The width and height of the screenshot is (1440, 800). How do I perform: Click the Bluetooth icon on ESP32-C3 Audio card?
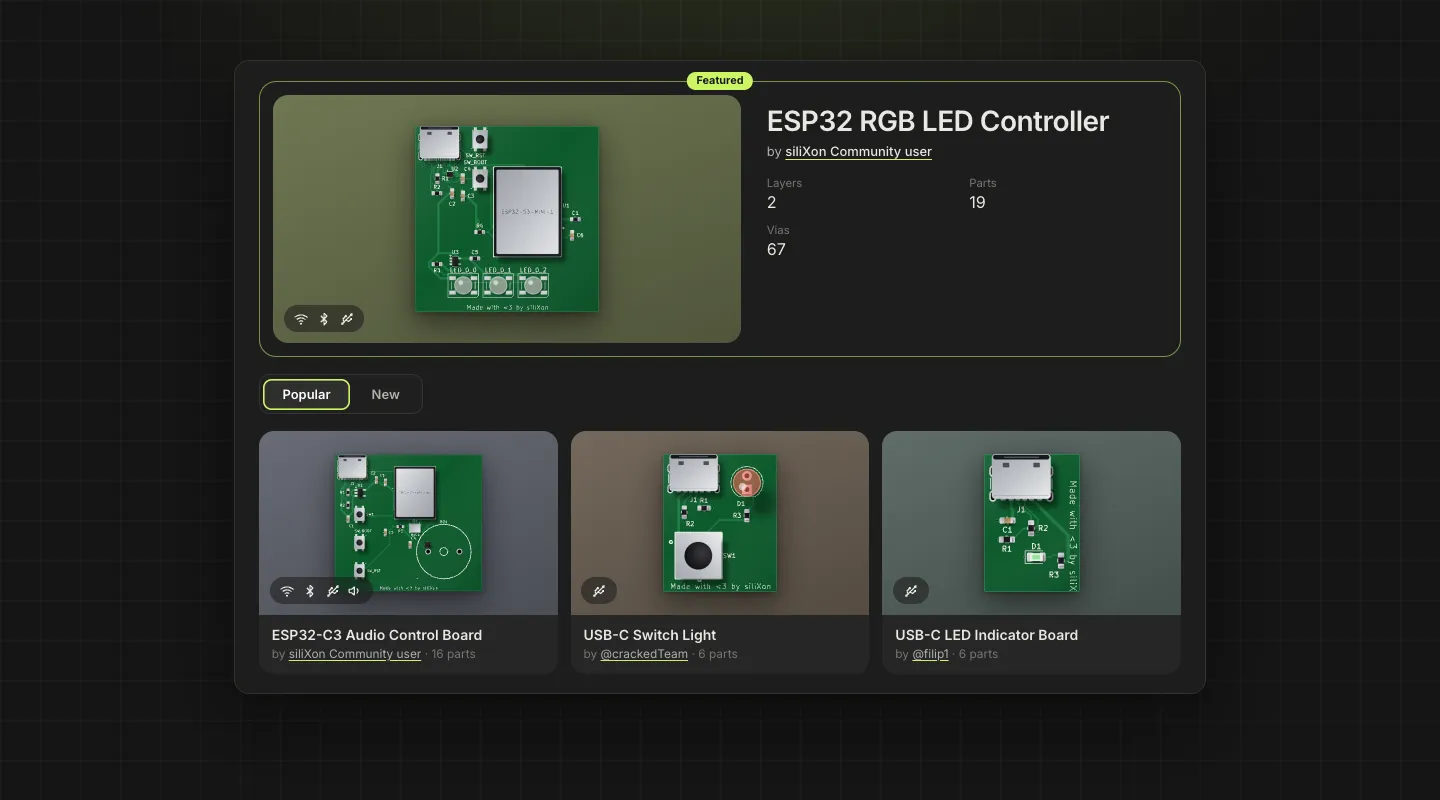310,591
